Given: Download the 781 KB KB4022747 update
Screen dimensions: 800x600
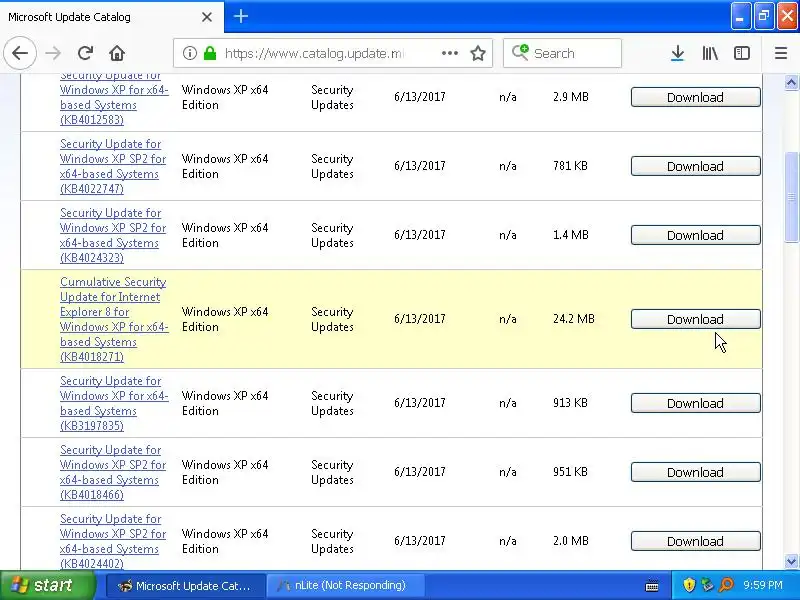Looking at the screenshot, I should (695, 166).
